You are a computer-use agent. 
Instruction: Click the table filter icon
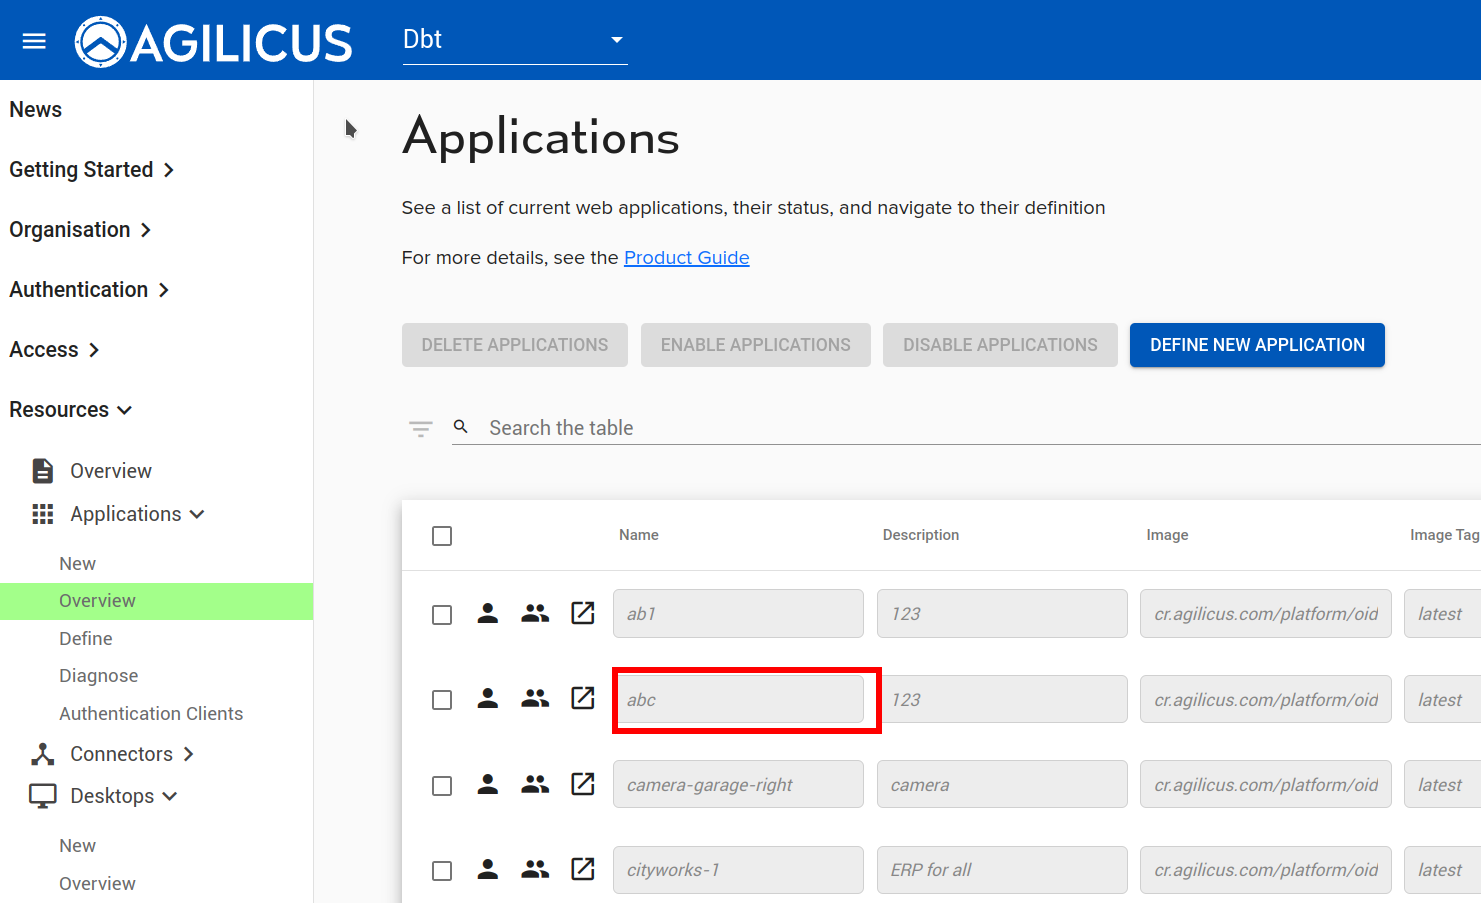pyautogui.click(x=421, y=429)
